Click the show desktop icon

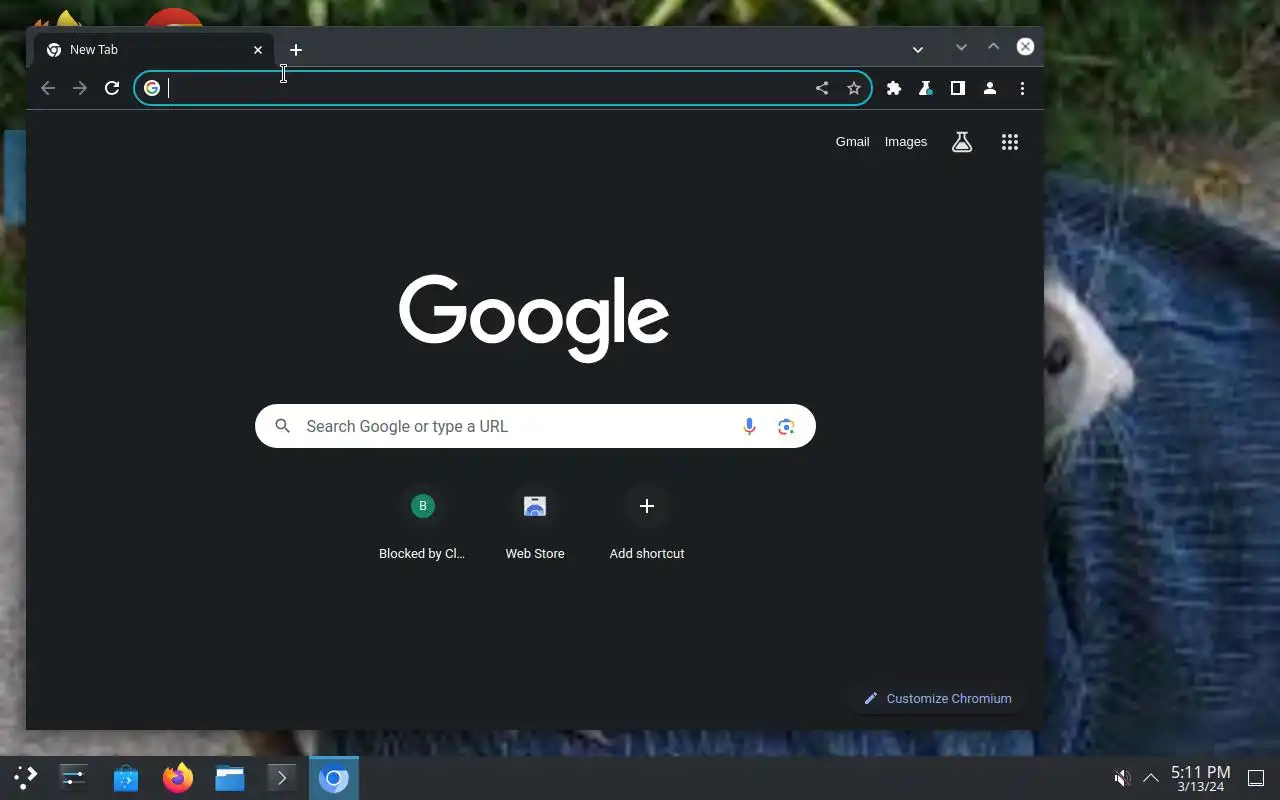(x=1257, y=778)
